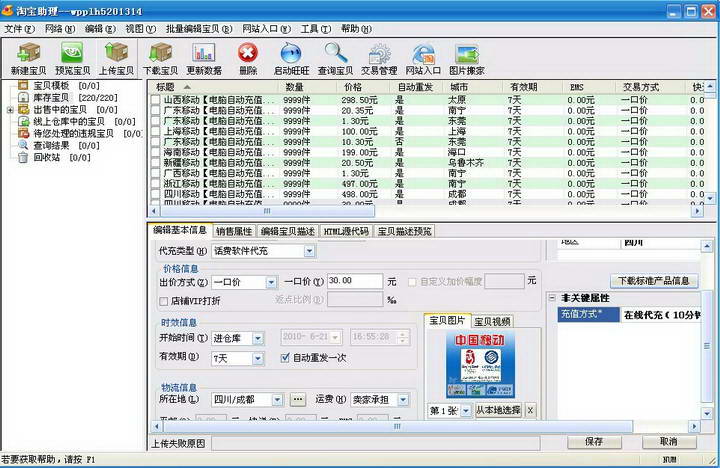Expand the 出售中的宝贝 tree node
The height and width of the screenshot is (468, 720).
pyautogui.click(x=10, y=110)
